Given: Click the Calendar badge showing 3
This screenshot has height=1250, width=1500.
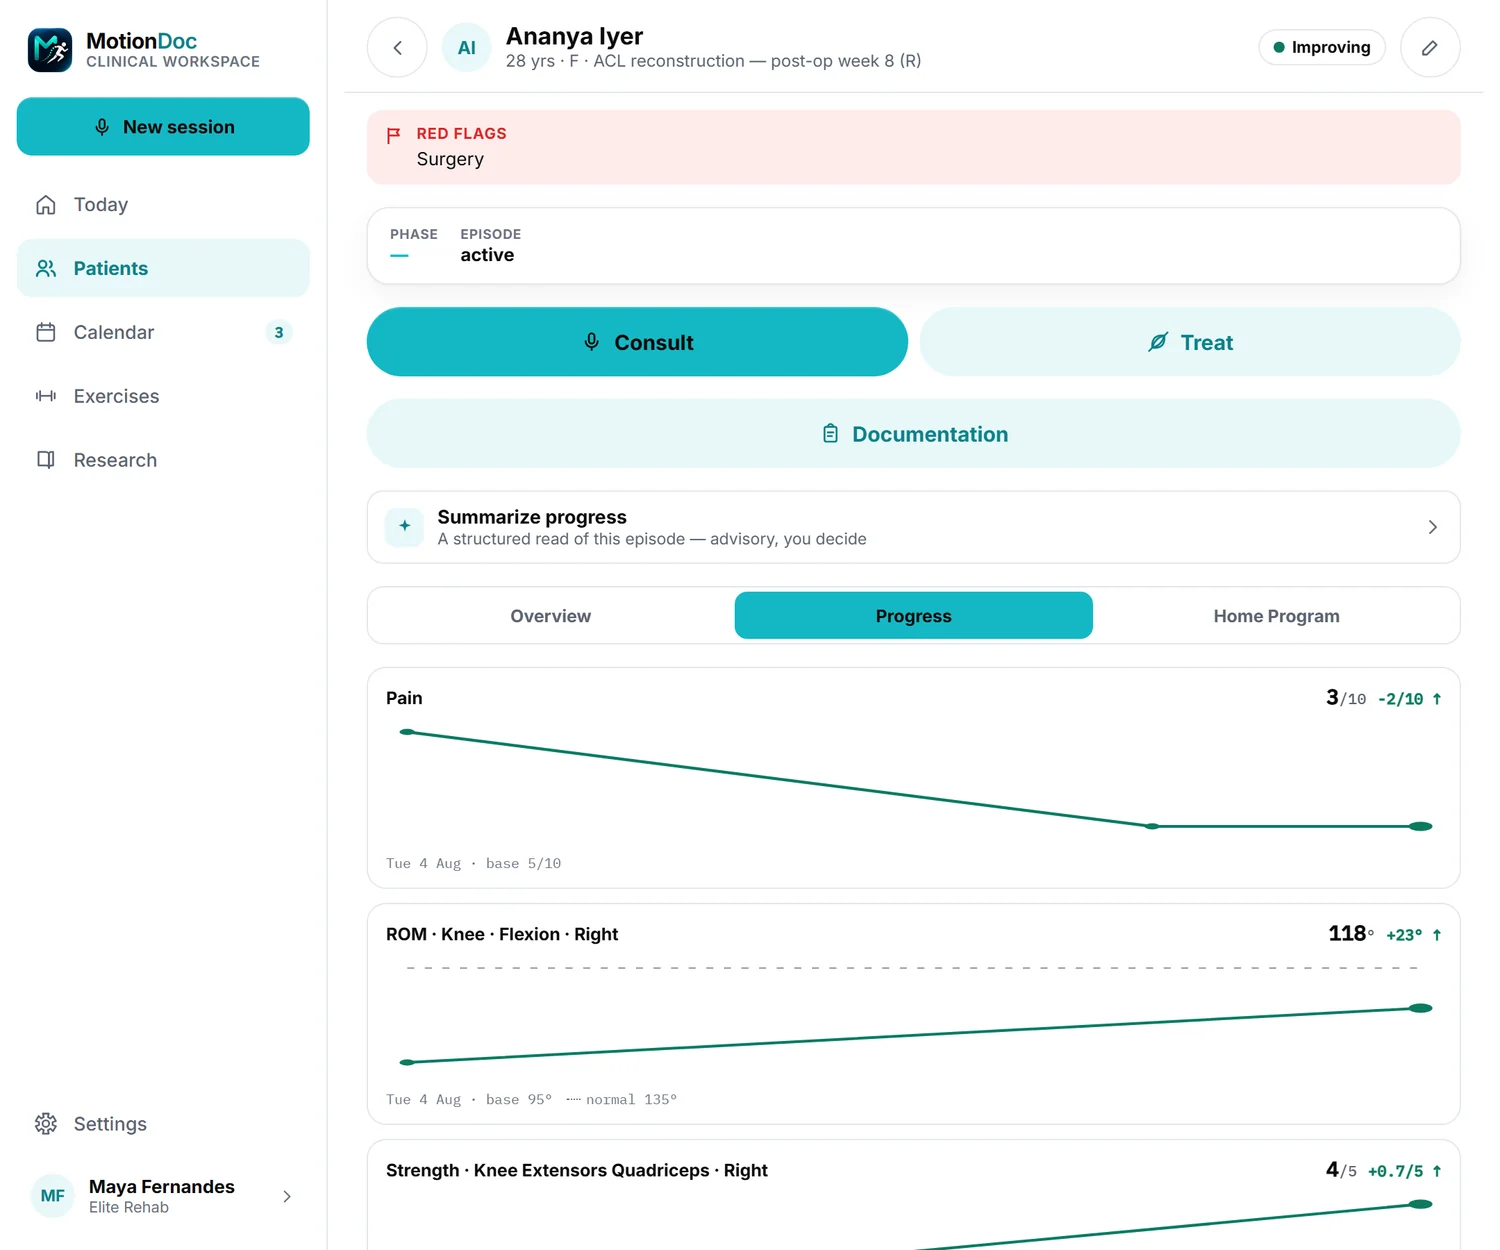Looking at the screenshot, I should (279, 333).
